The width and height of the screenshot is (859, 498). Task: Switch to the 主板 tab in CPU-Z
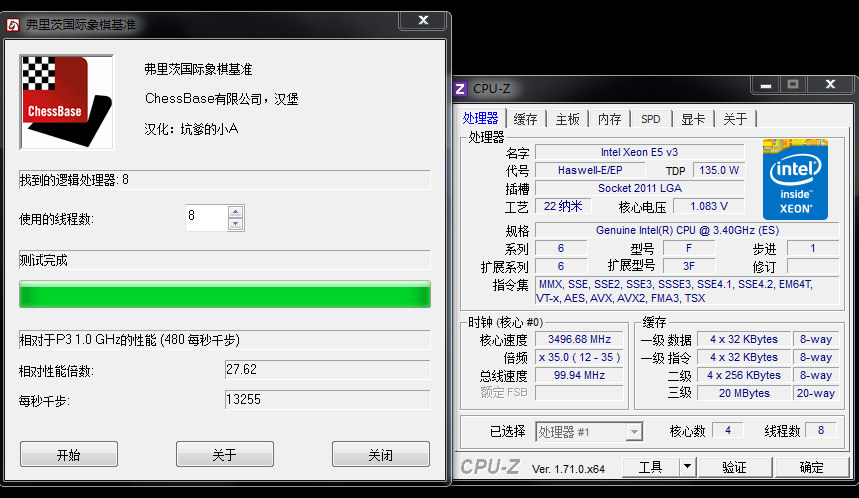pos(568,119)
